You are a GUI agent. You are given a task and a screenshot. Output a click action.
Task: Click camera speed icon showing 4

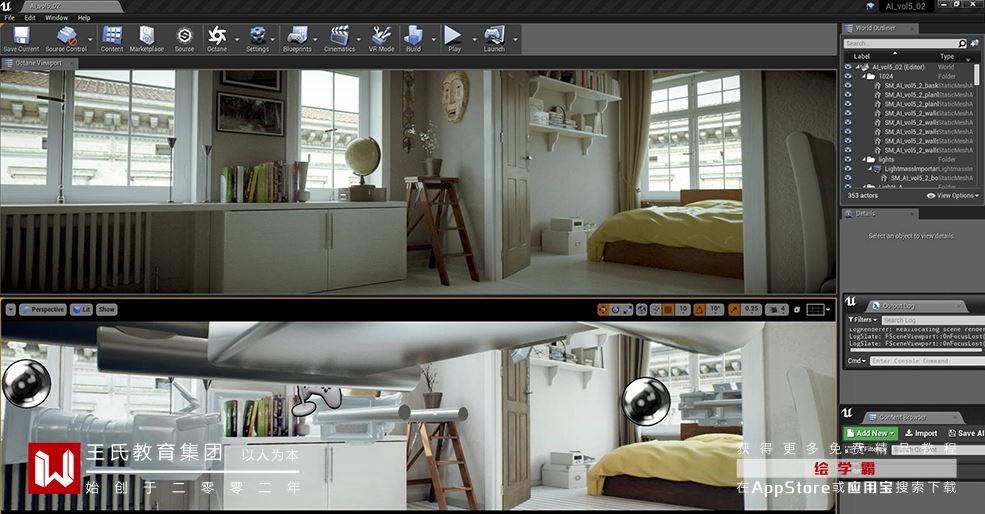tap(778, 309)
